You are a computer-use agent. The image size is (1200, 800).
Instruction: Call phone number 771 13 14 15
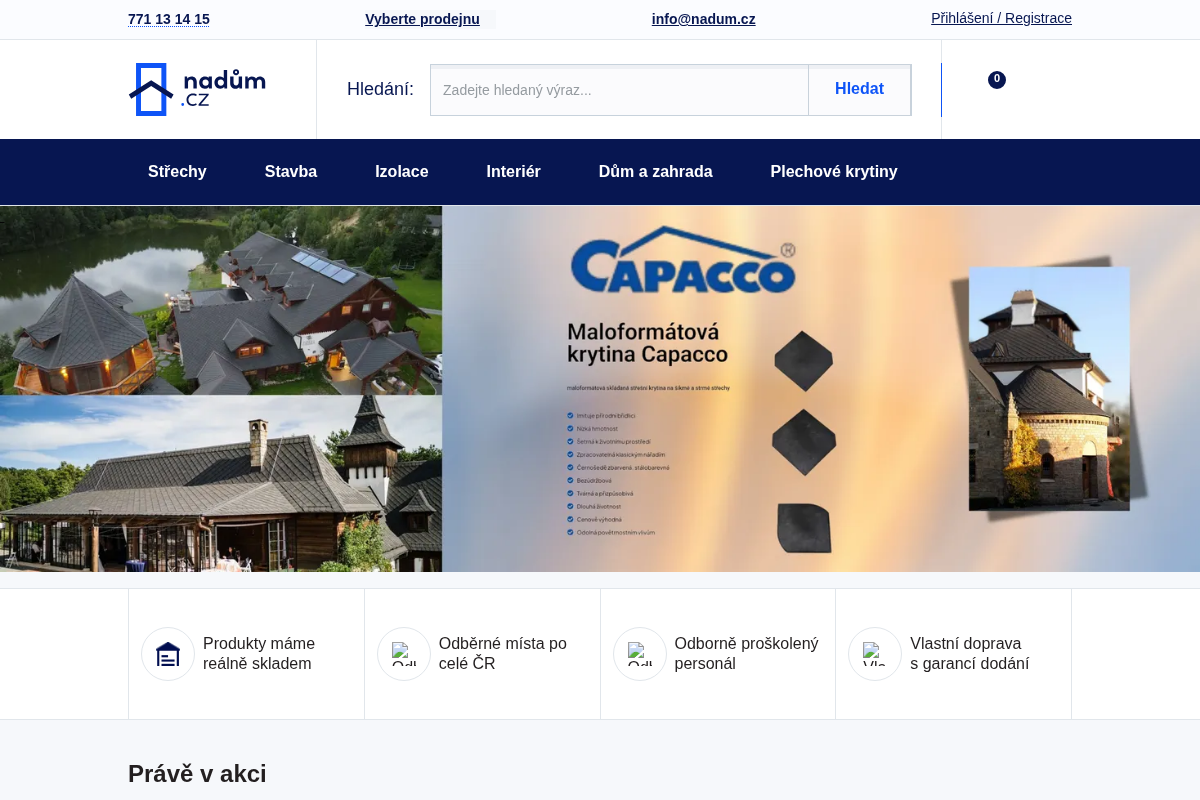point(169,19)
